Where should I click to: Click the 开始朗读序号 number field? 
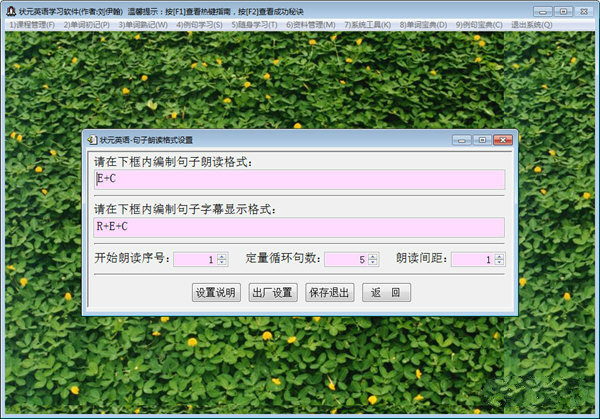click(195, 259)
